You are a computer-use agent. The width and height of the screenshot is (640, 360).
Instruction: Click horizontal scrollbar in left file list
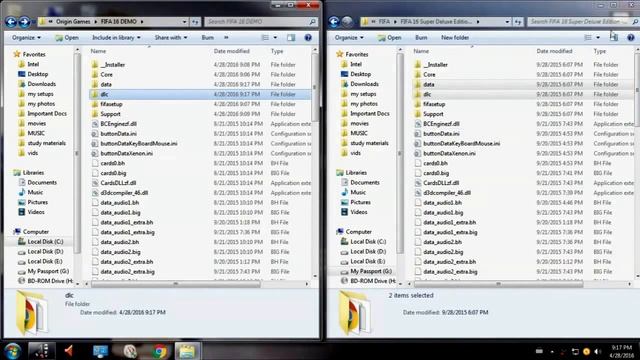(x=176, y=284)
